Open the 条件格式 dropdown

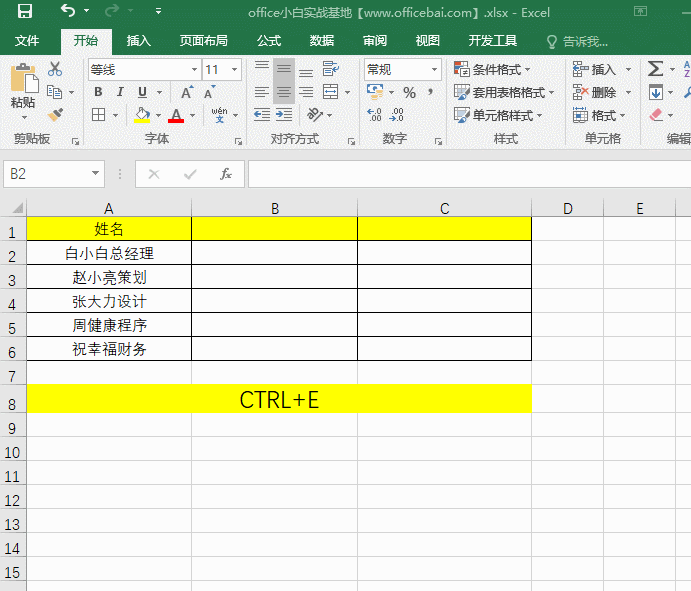[x=492, y=69]
